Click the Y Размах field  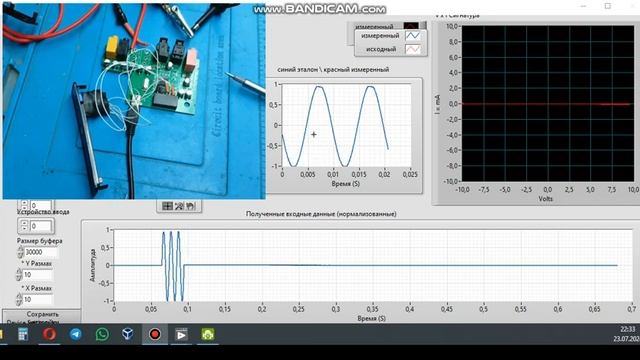point(38,275)
